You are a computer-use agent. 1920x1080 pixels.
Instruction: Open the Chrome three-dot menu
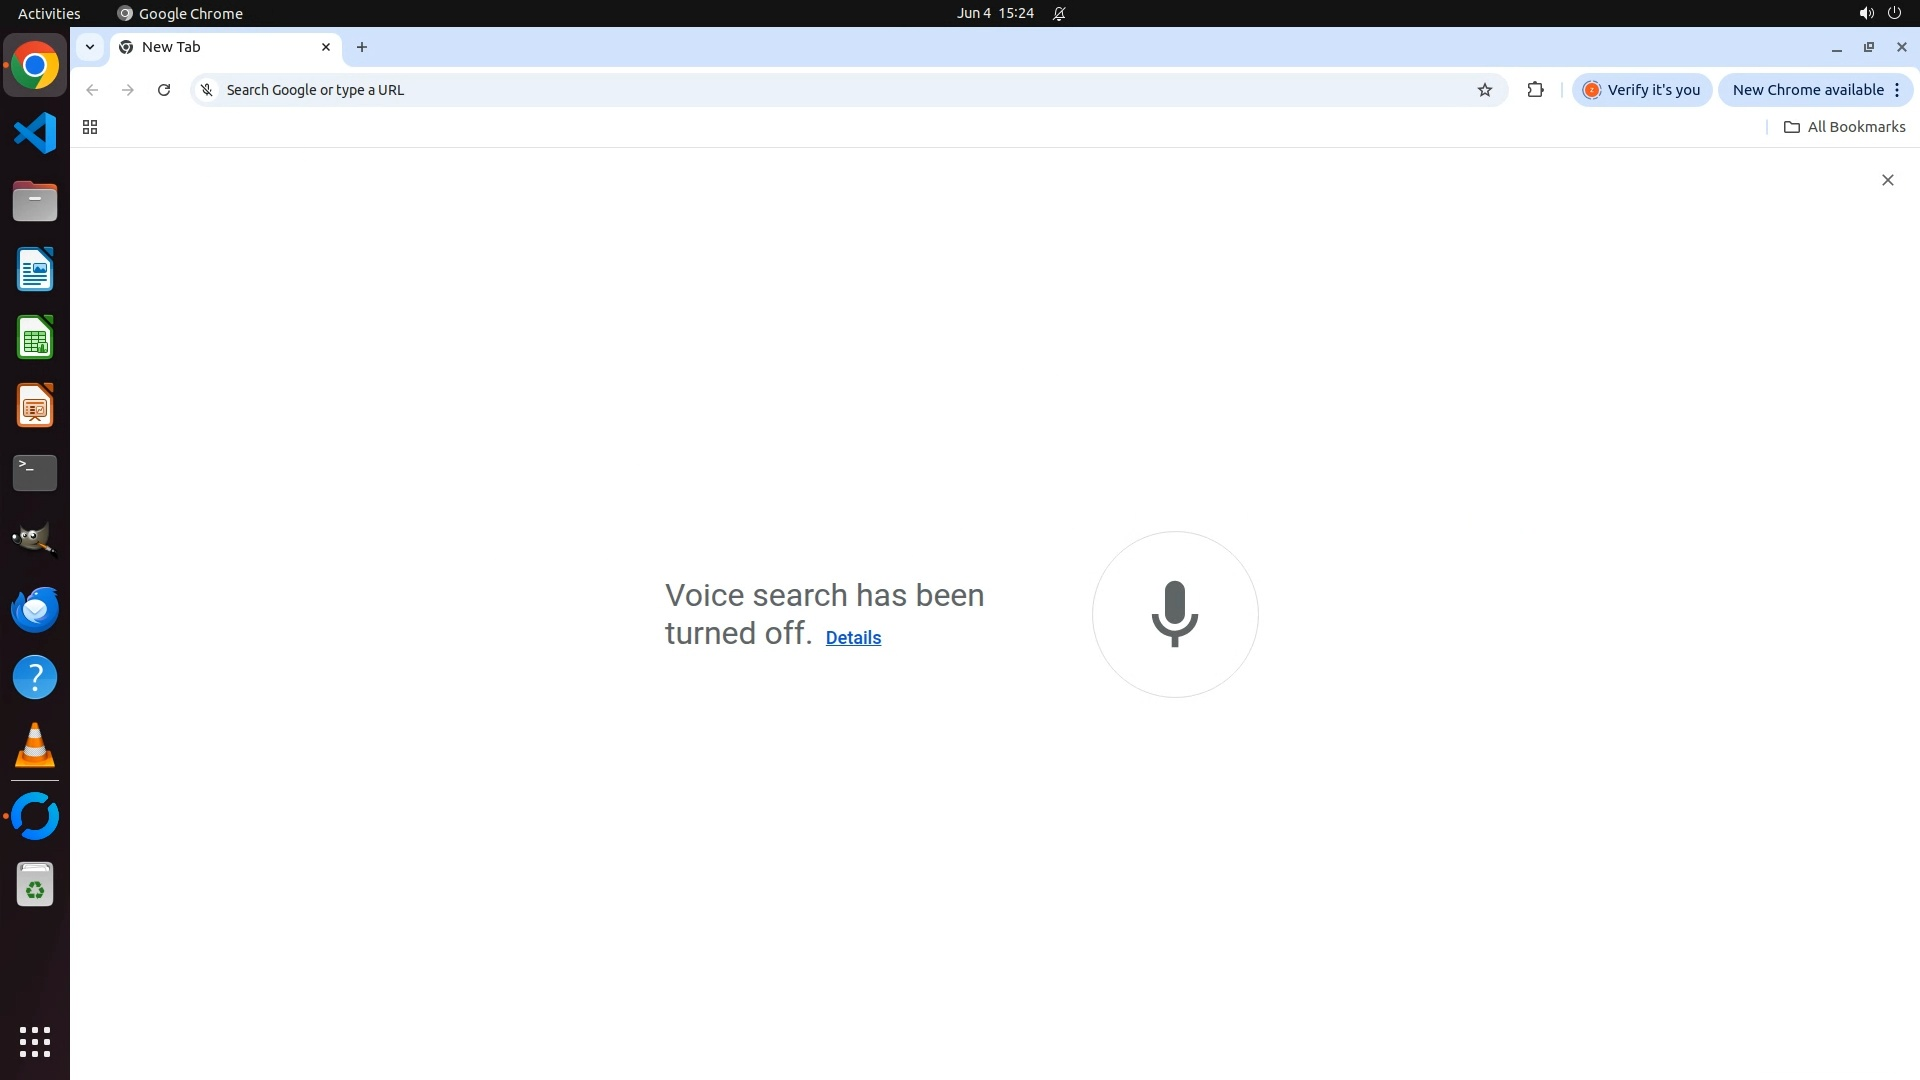pyautogui.click(x=1897, y=90)
